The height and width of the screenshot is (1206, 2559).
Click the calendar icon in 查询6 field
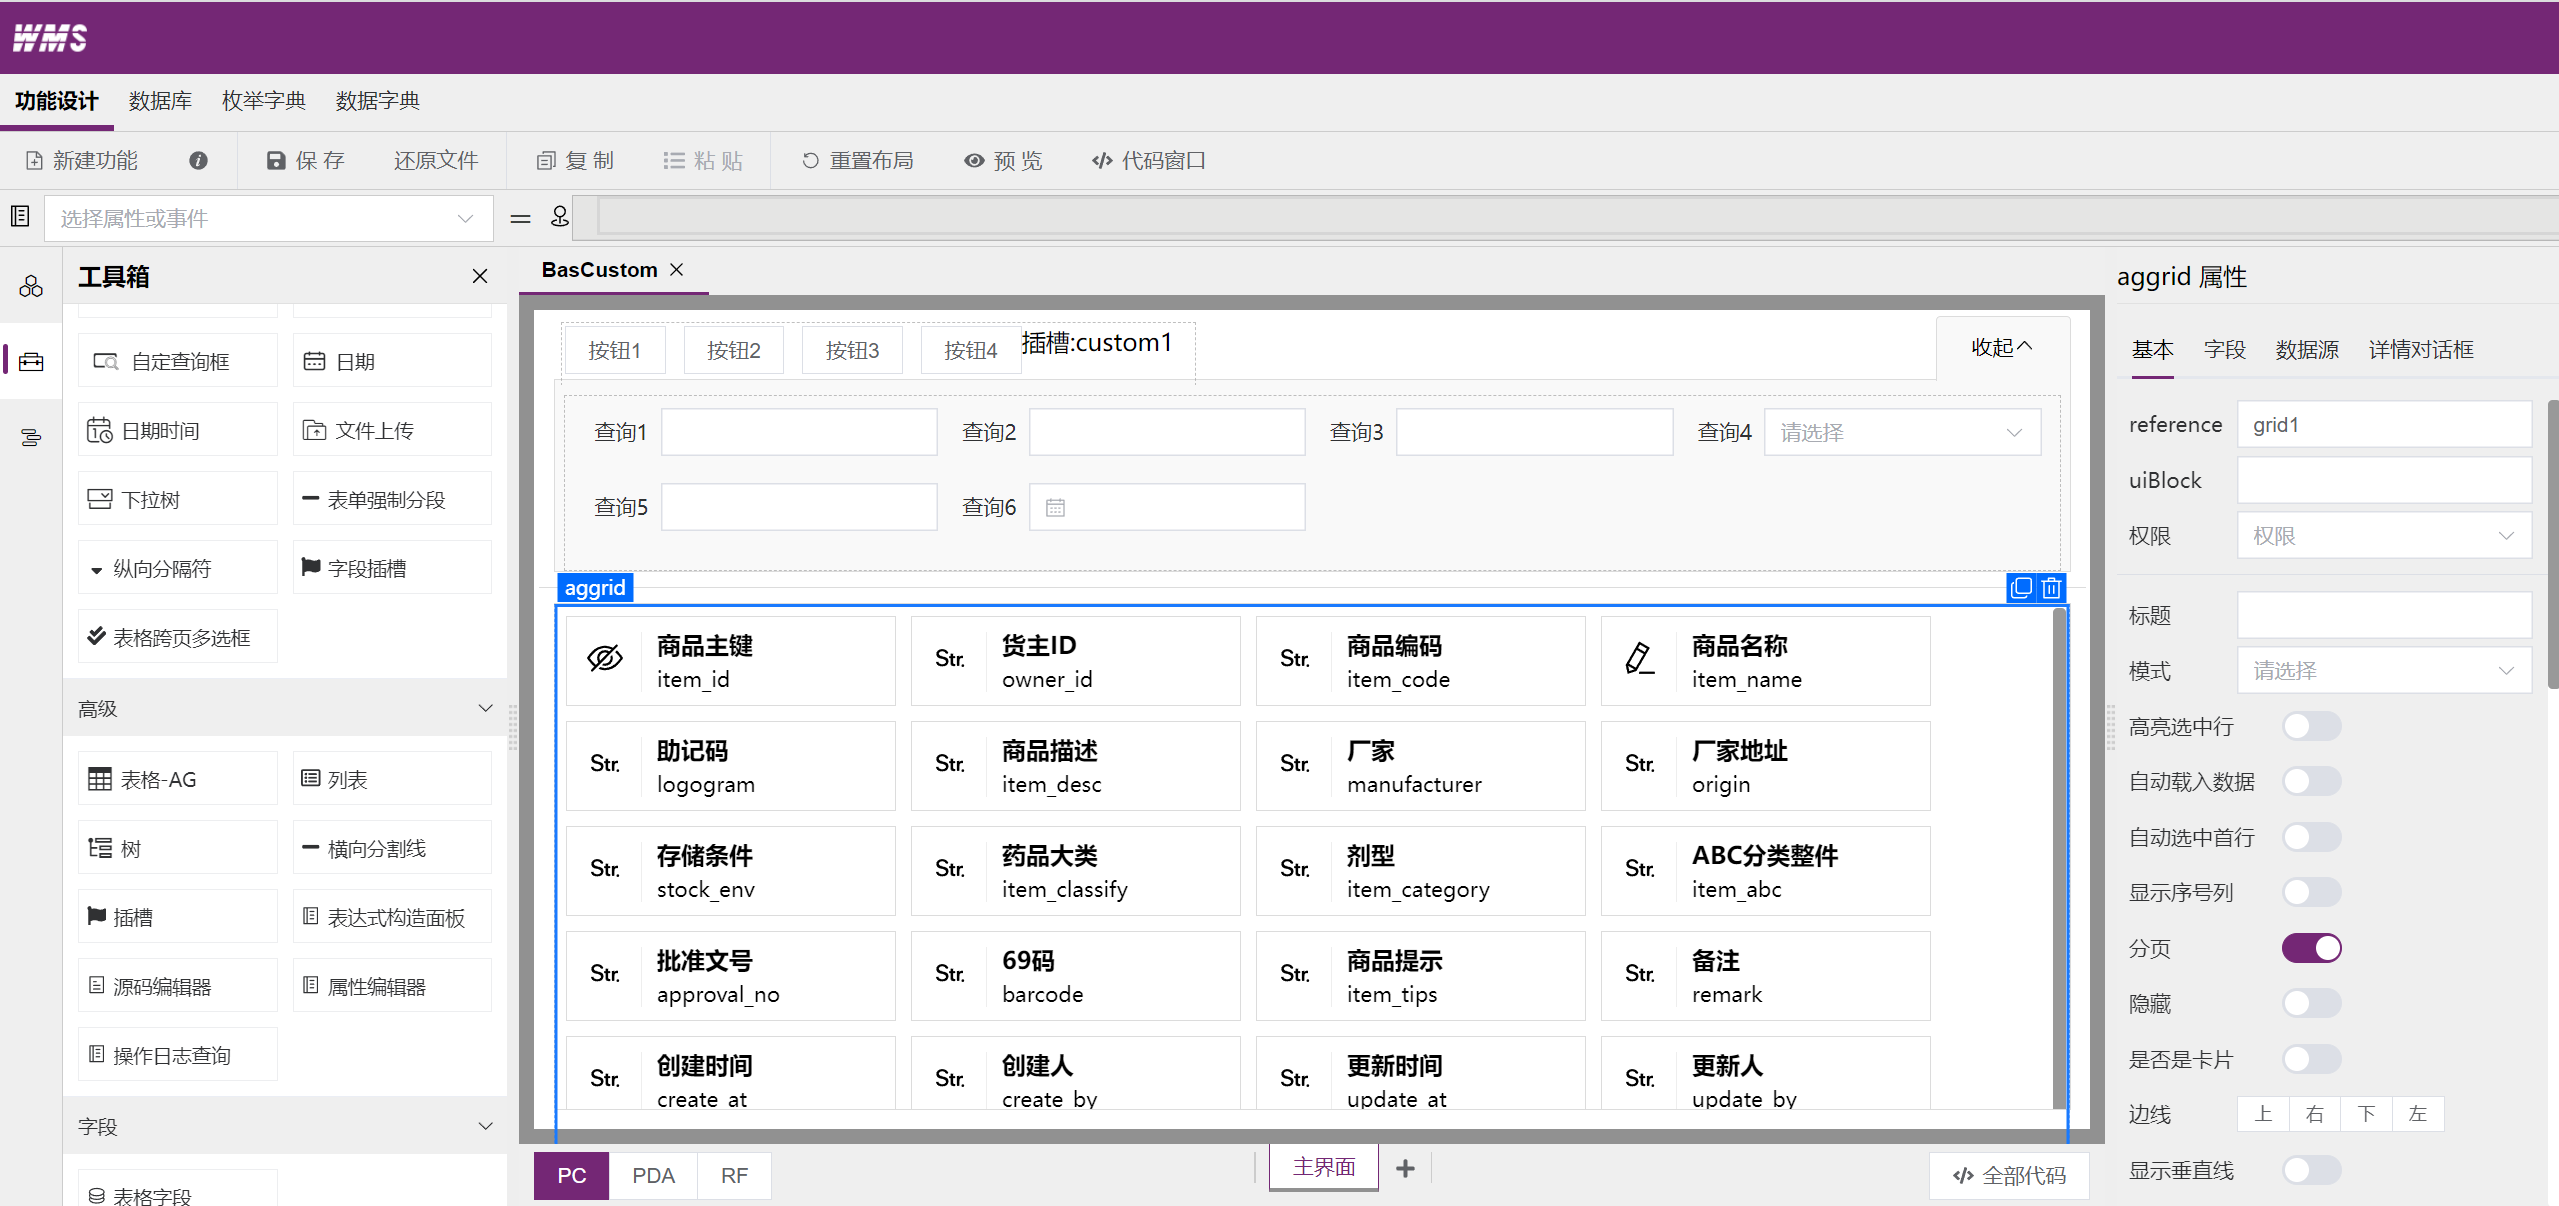(1055, 508)
